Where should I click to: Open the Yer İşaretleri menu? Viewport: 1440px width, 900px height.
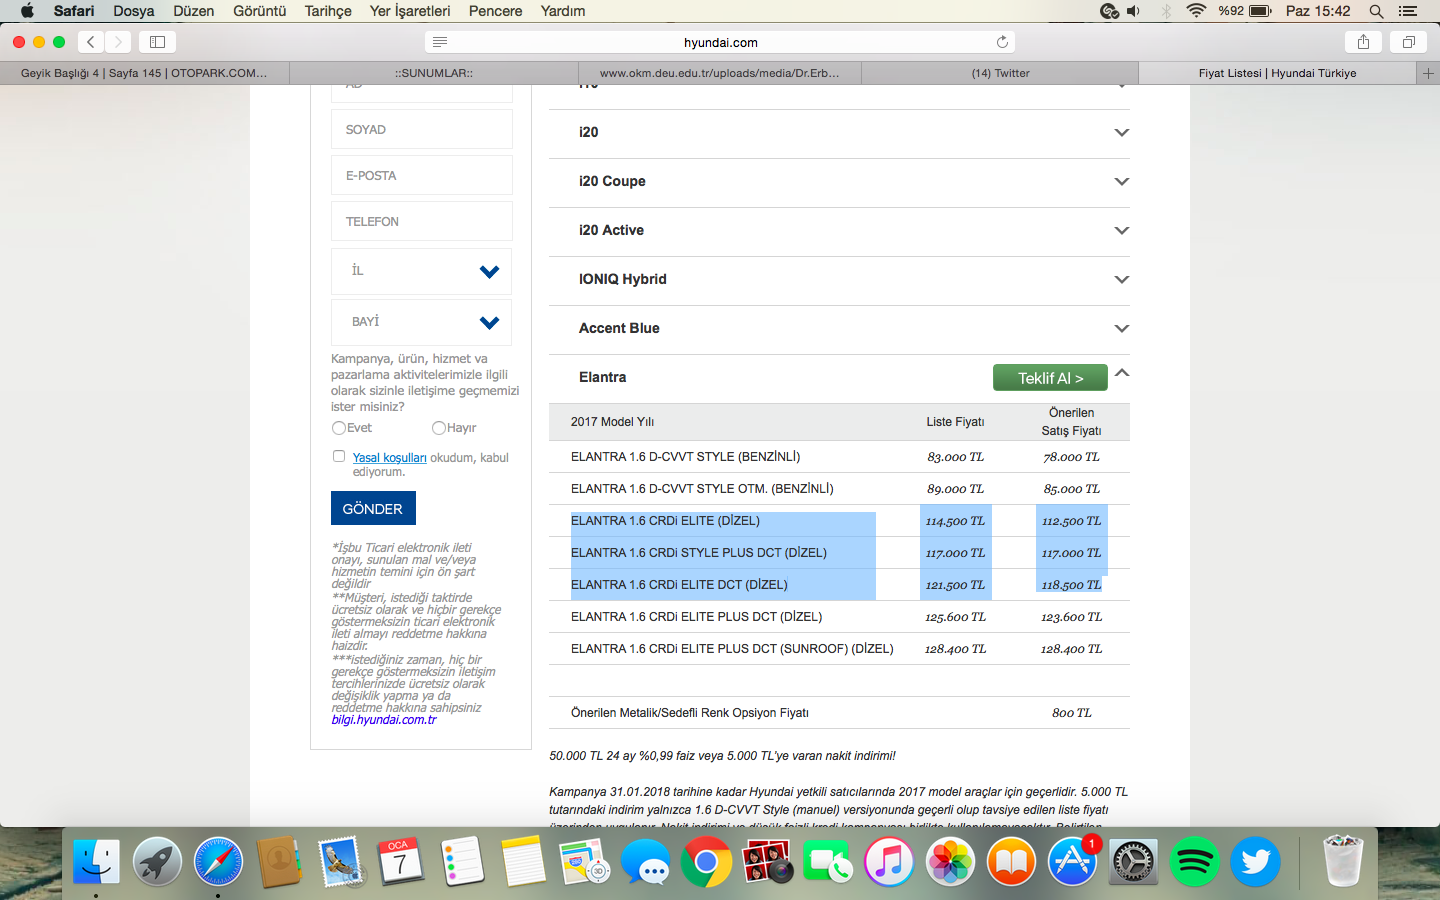click(410, 11)
